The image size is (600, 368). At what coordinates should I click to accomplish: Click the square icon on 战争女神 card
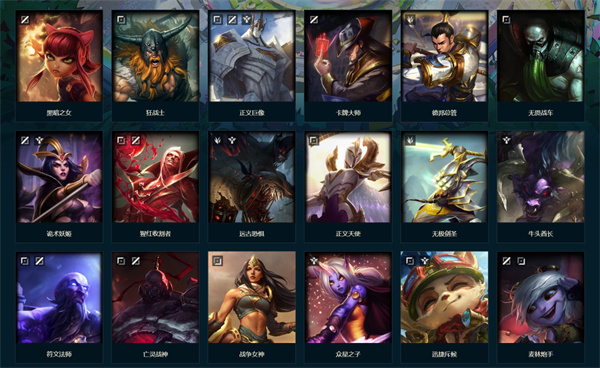tap(217, 261)
